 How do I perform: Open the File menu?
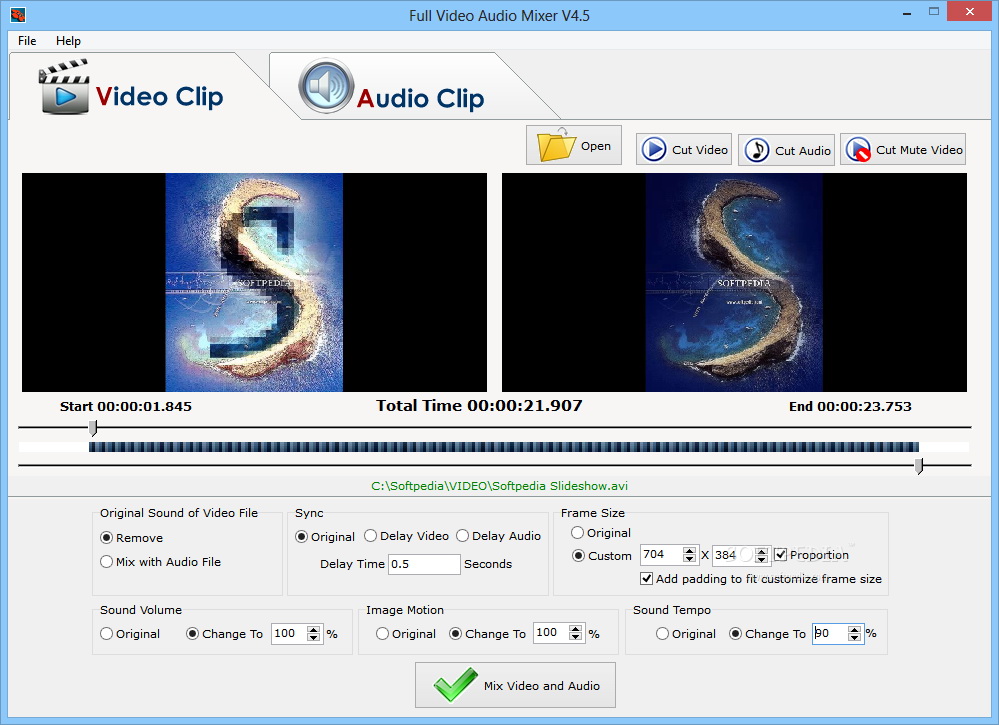pos(27,41)
